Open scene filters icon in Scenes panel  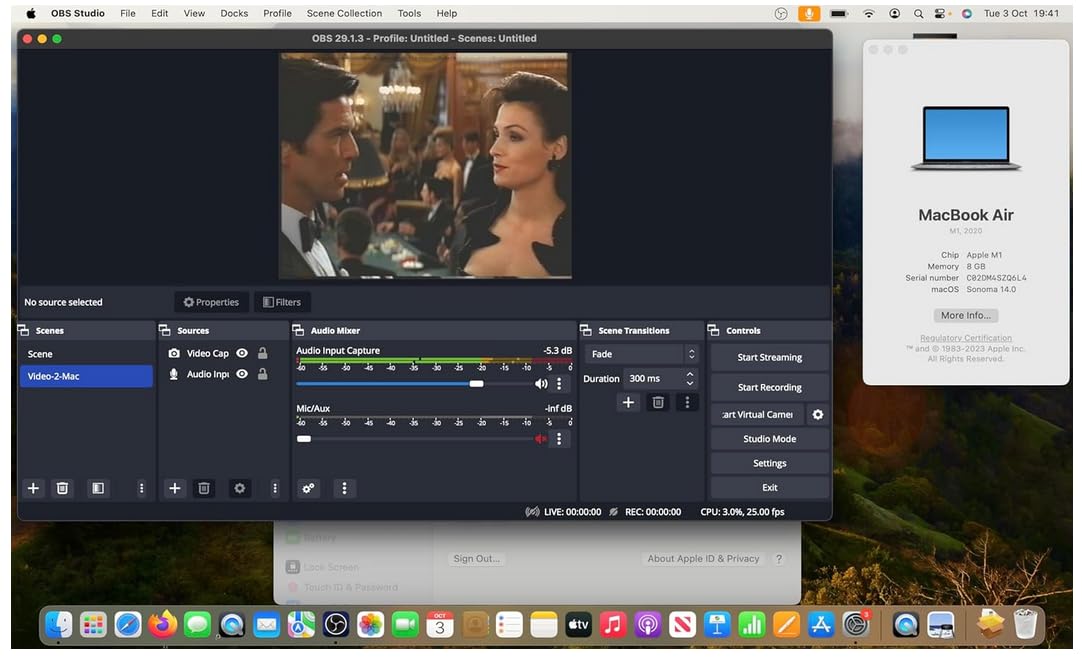pyautogui.click(x=98, y=488)
